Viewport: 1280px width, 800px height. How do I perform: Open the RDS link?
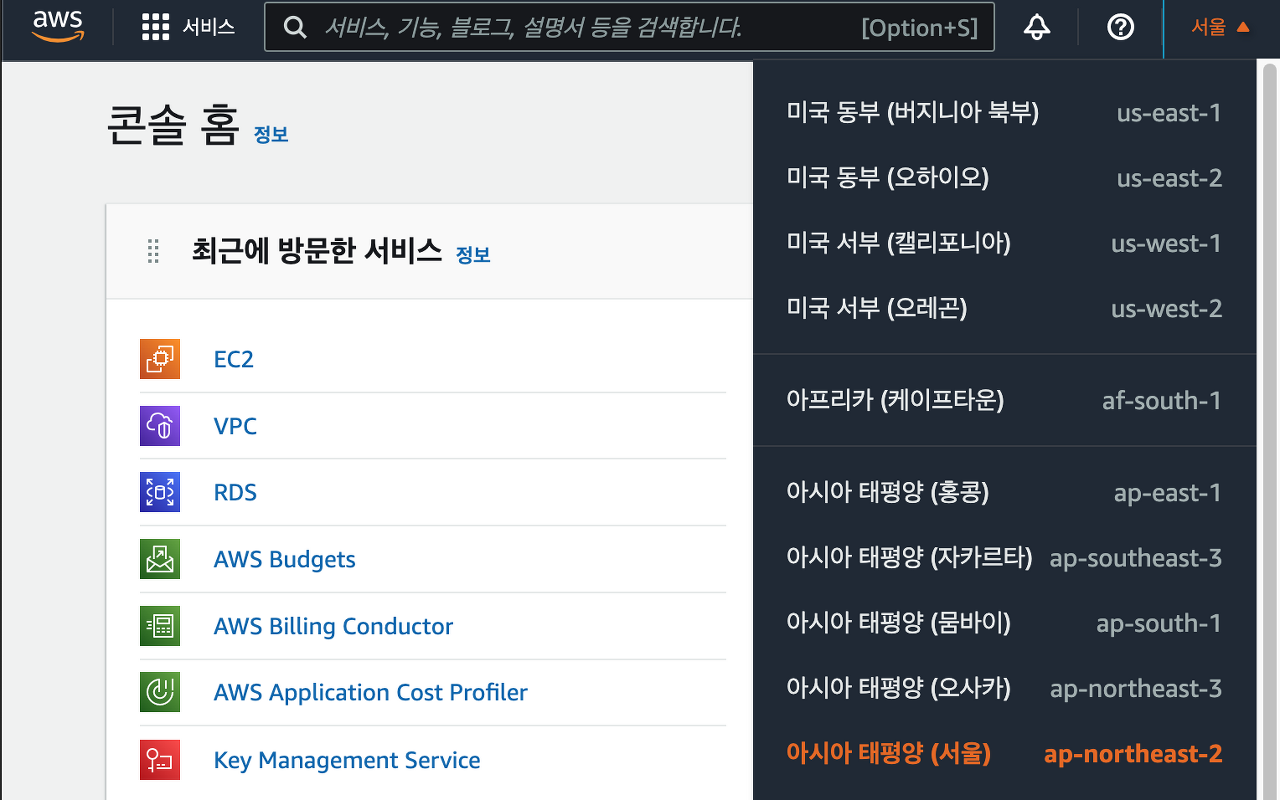[236, 492]
